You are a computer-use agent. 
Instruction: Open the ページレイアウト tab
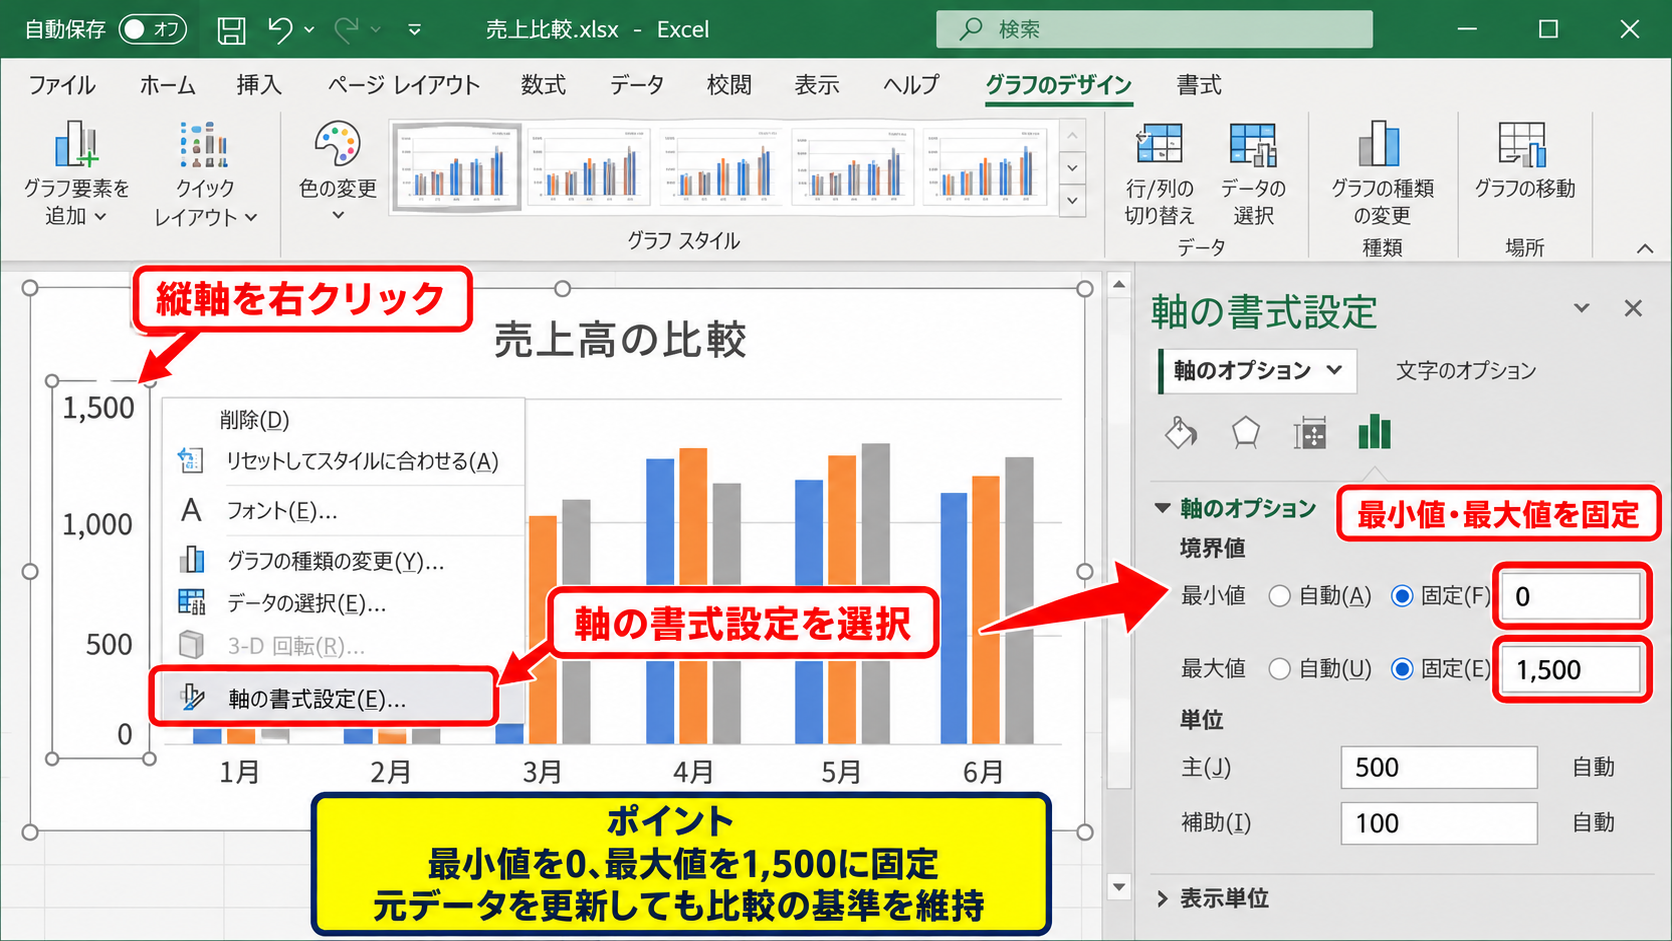click(404, 85)
